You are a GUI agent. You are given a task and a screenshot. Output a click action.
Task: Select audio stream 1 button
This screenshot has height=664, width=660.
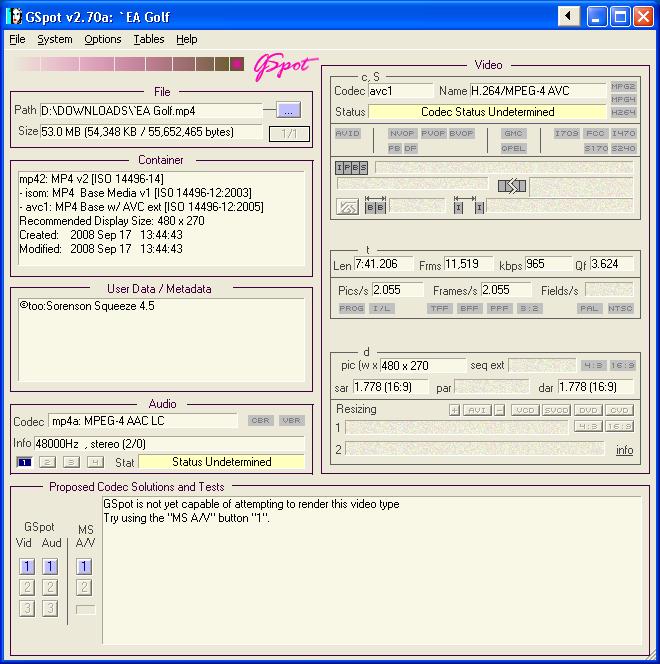click(x=25, y=462)
